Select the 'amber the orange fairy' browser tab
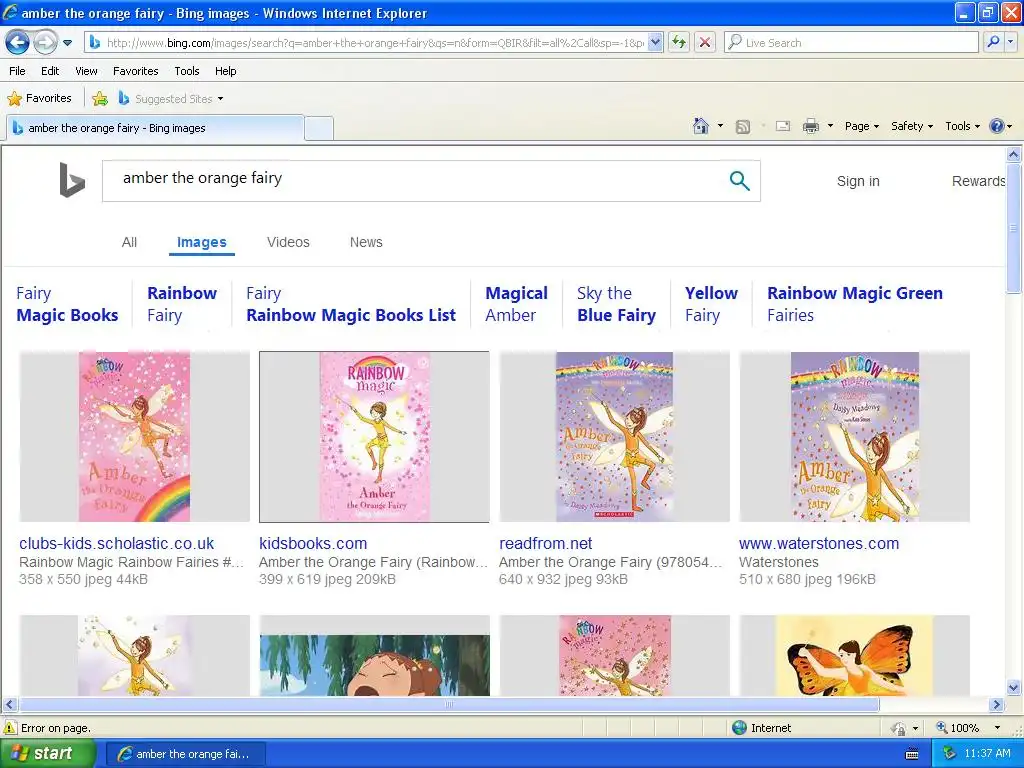The image size is (1024, 768). [155, 128]
